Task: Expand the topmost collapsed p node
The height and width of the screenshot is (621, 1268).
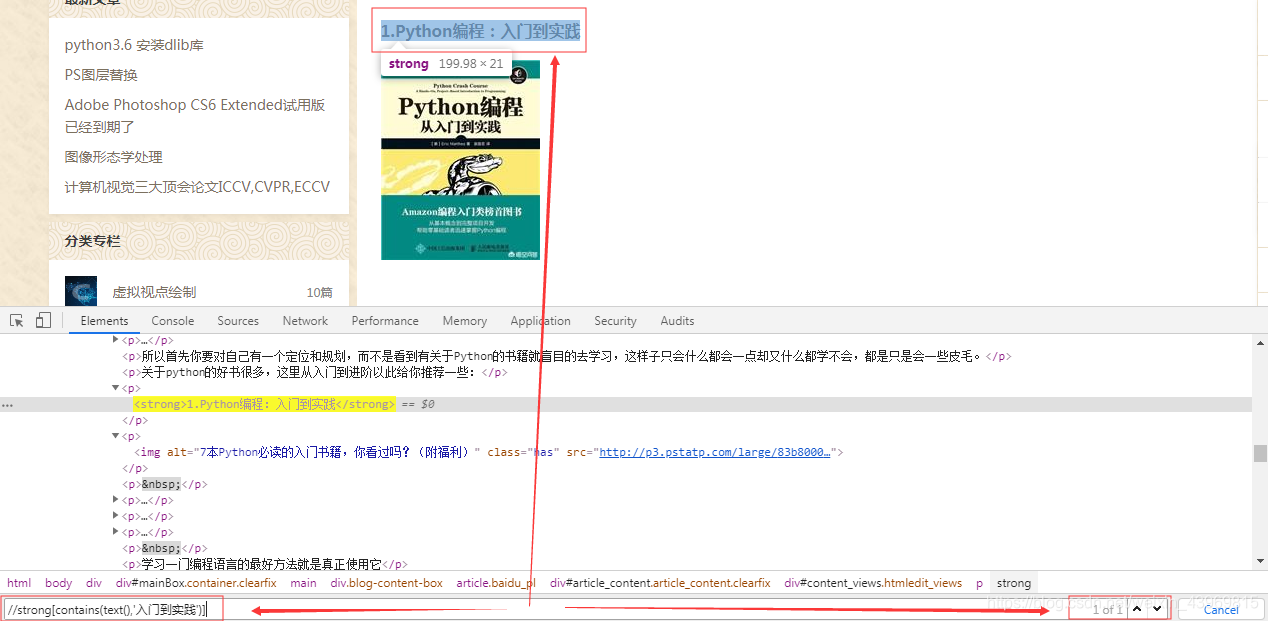Action: 116,340
